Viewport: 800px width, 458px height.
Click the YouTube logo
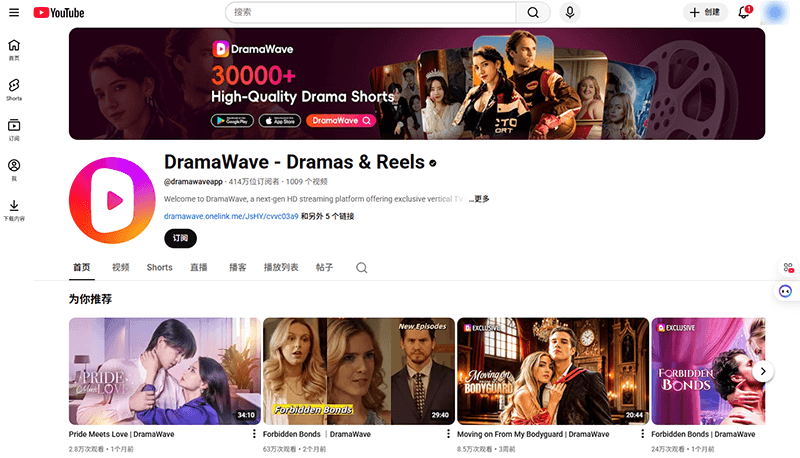59,13
